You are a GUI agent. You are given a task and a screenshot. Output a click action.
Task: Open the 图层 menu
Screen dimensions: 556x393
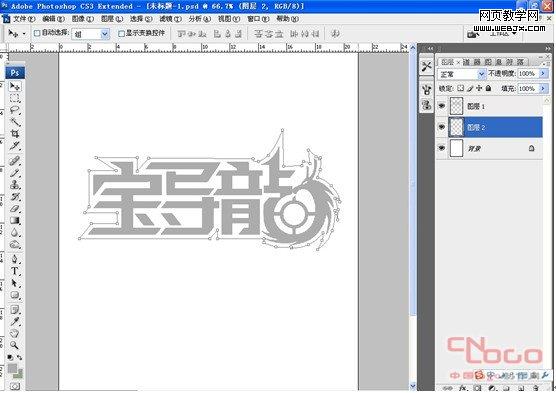coord(112,19)
